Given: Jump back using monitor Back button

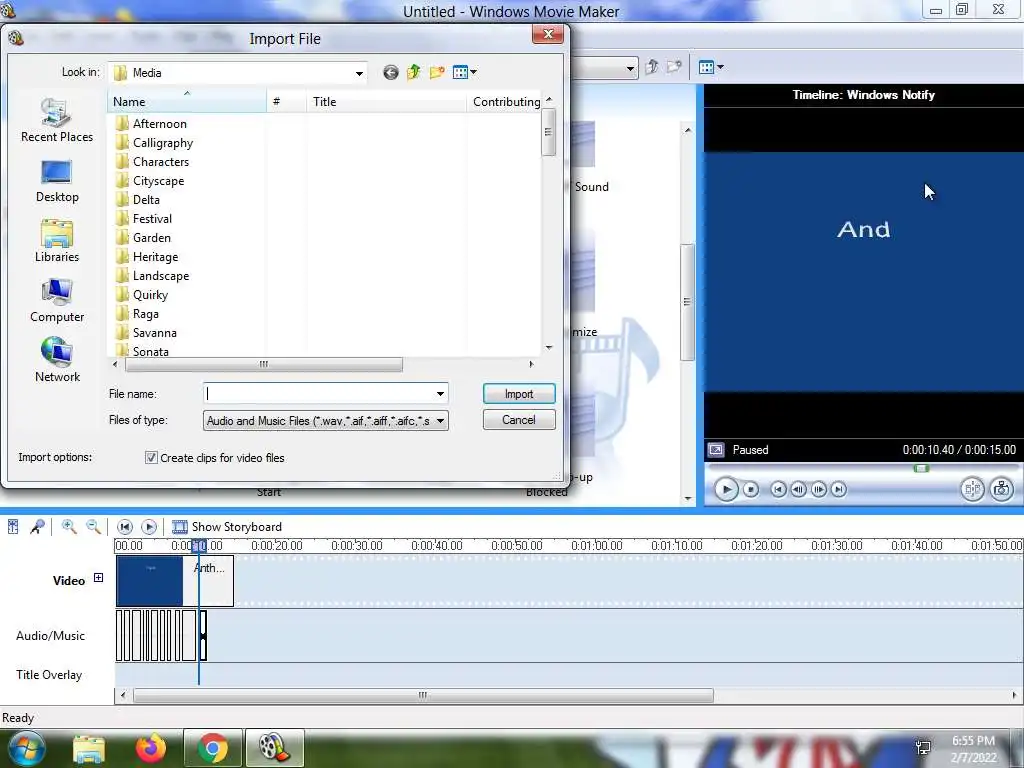Looking at the screenshot, I should pos(778,489).
